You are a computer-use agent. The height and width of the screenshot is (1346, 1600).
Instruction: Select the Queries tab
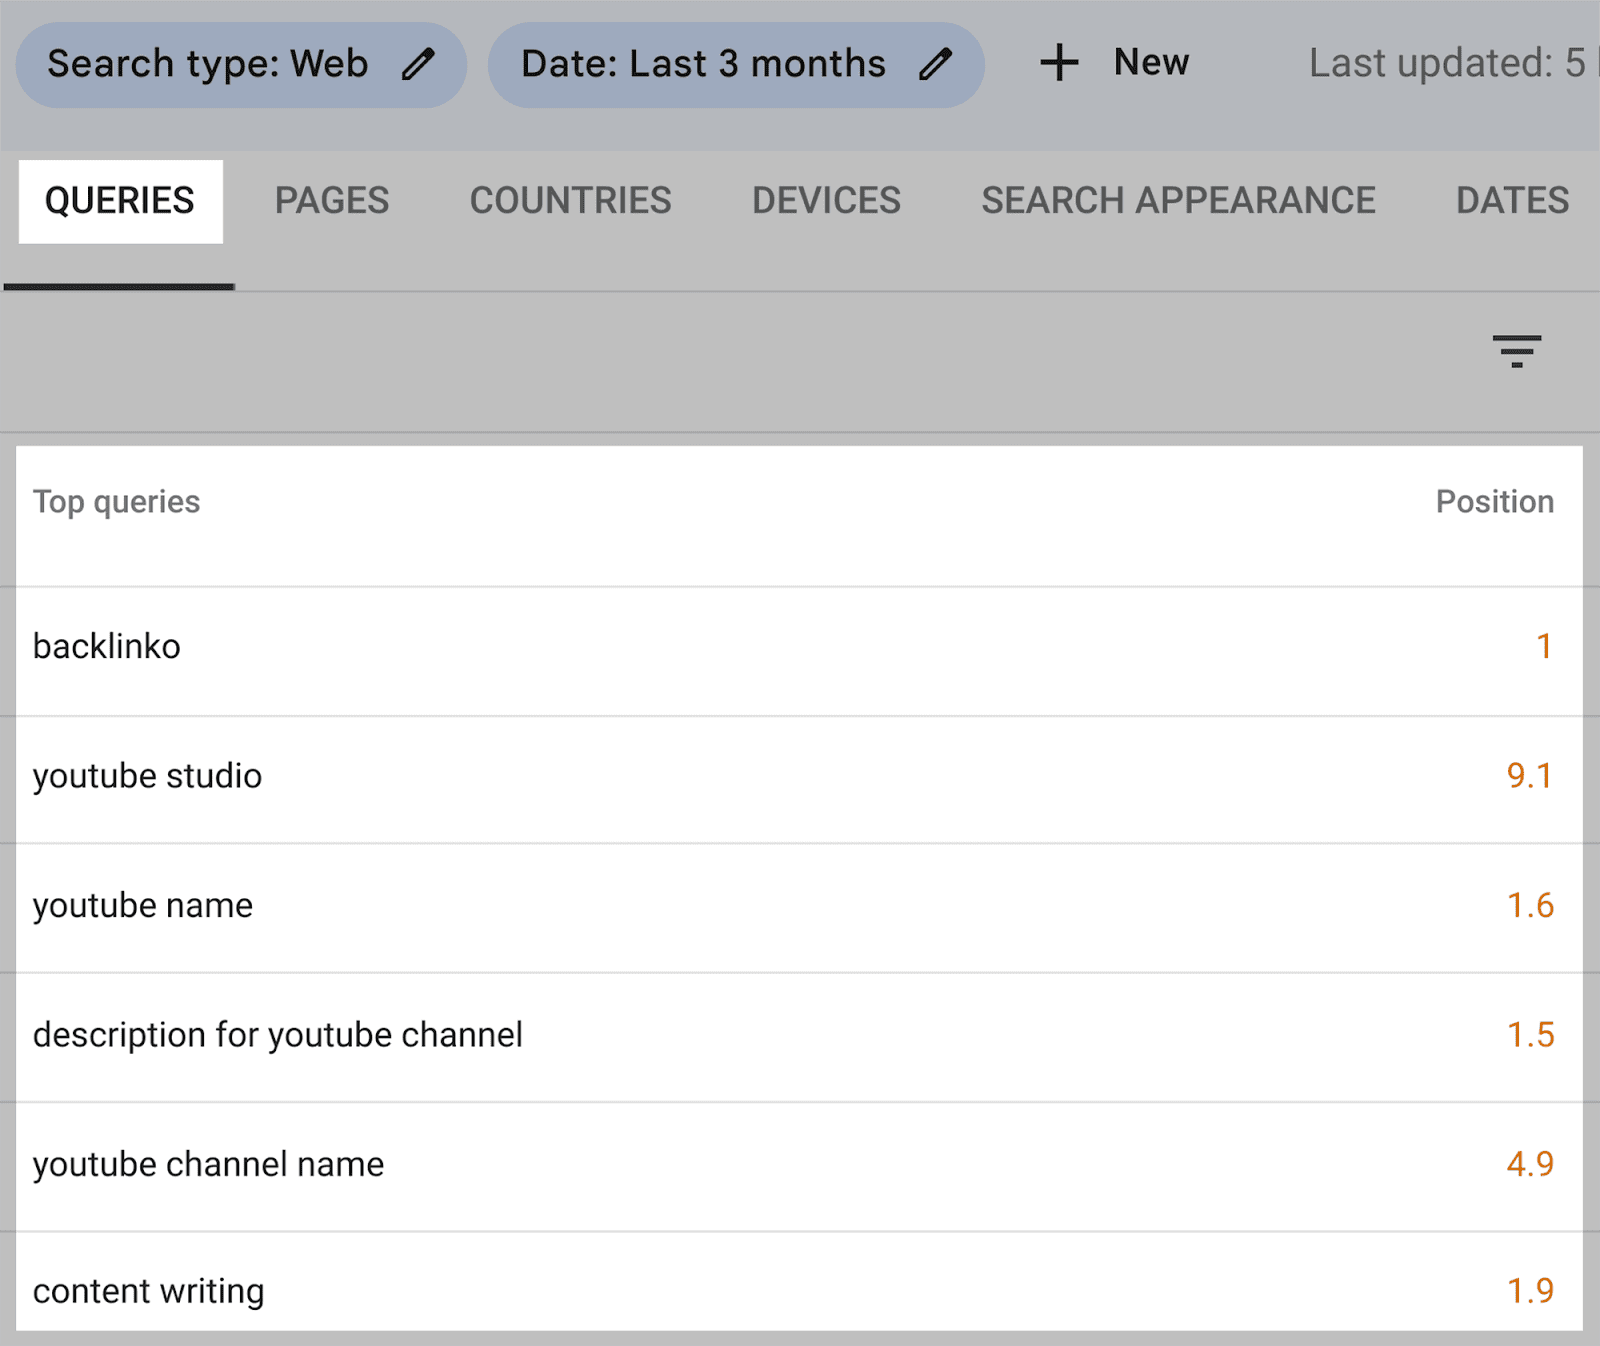pos(120,201)
